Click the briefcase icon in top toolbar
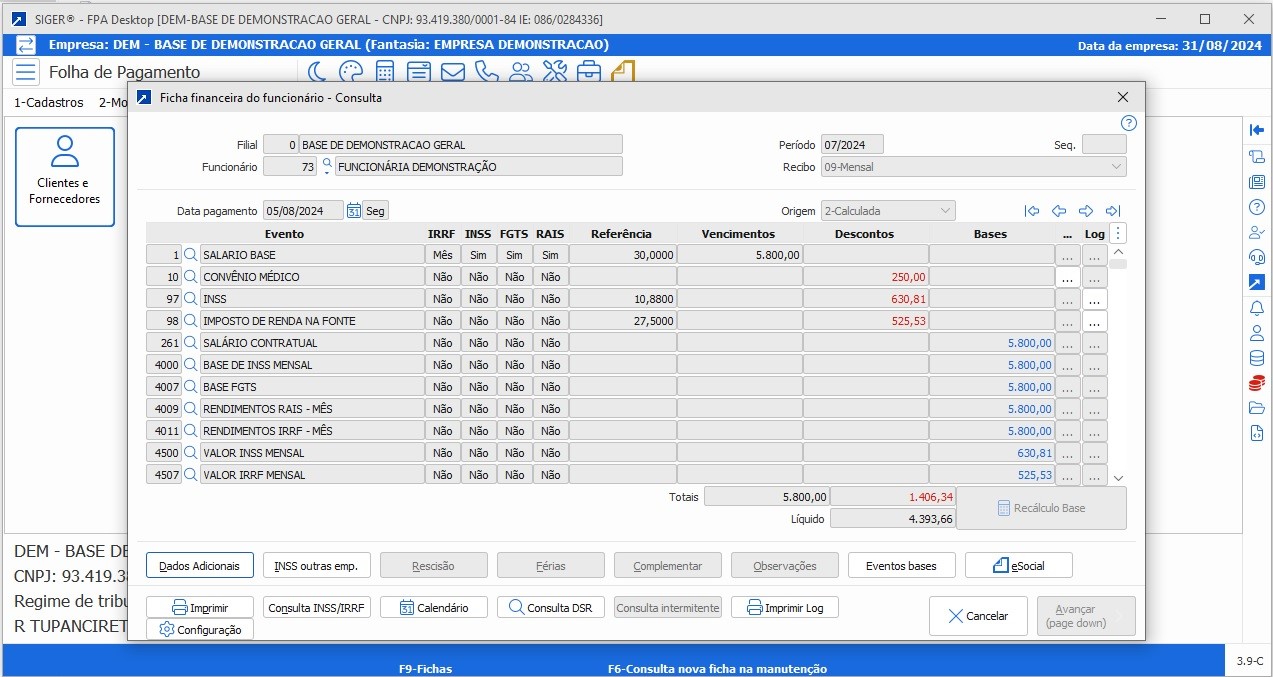The image size is (1273, 677). (x=589, y=72)
